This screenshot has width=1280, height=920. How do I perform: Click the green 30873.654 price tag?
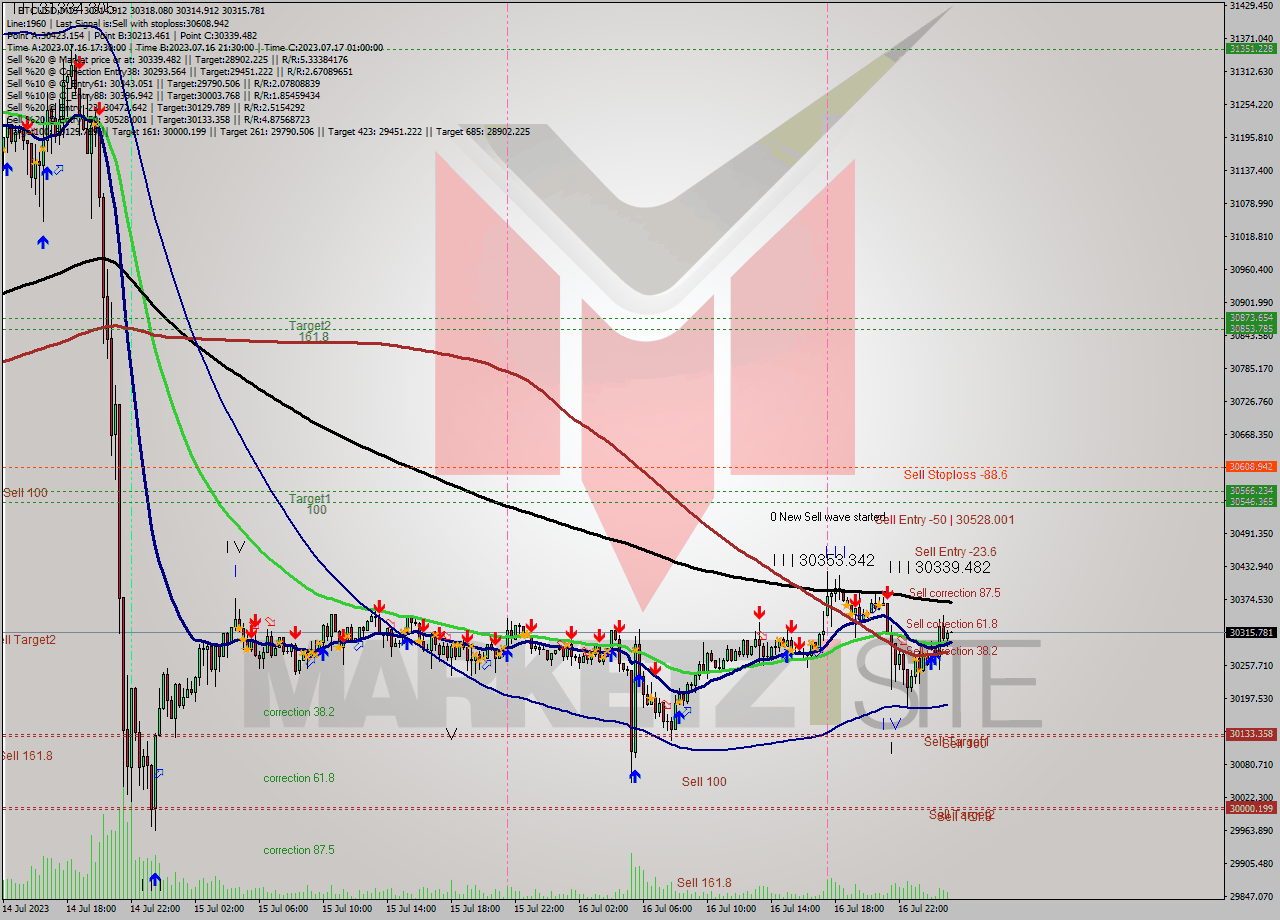pyautogui.click(x=1251, y=318)
